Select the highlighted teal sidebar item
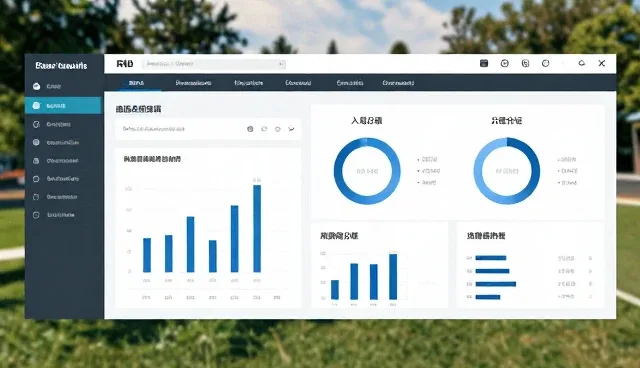The image size is (640, 368). 63,105
